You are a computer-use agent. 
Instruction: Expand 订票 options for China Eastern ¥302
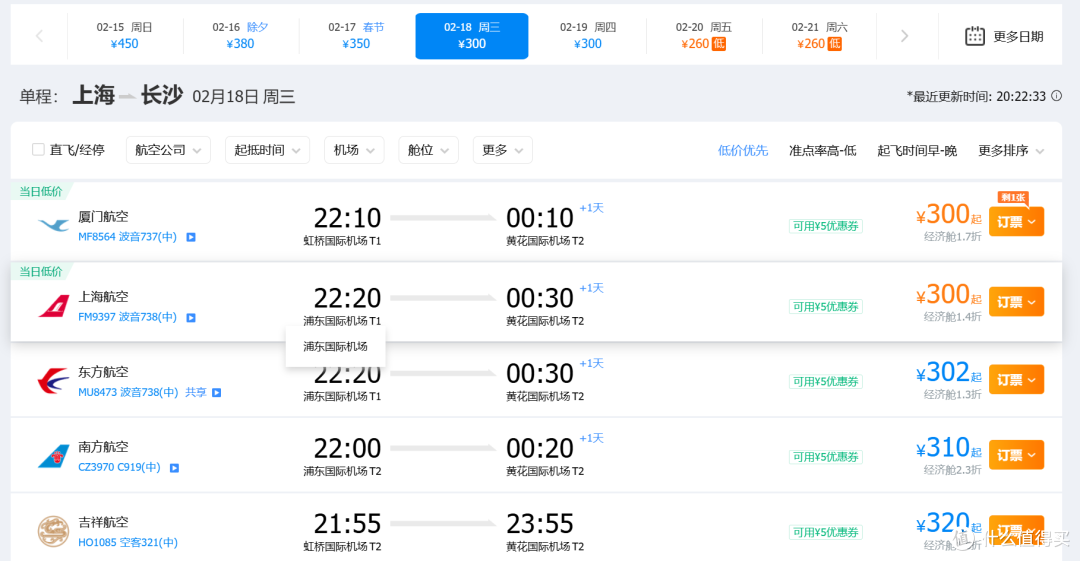[x=1017, y=380]
